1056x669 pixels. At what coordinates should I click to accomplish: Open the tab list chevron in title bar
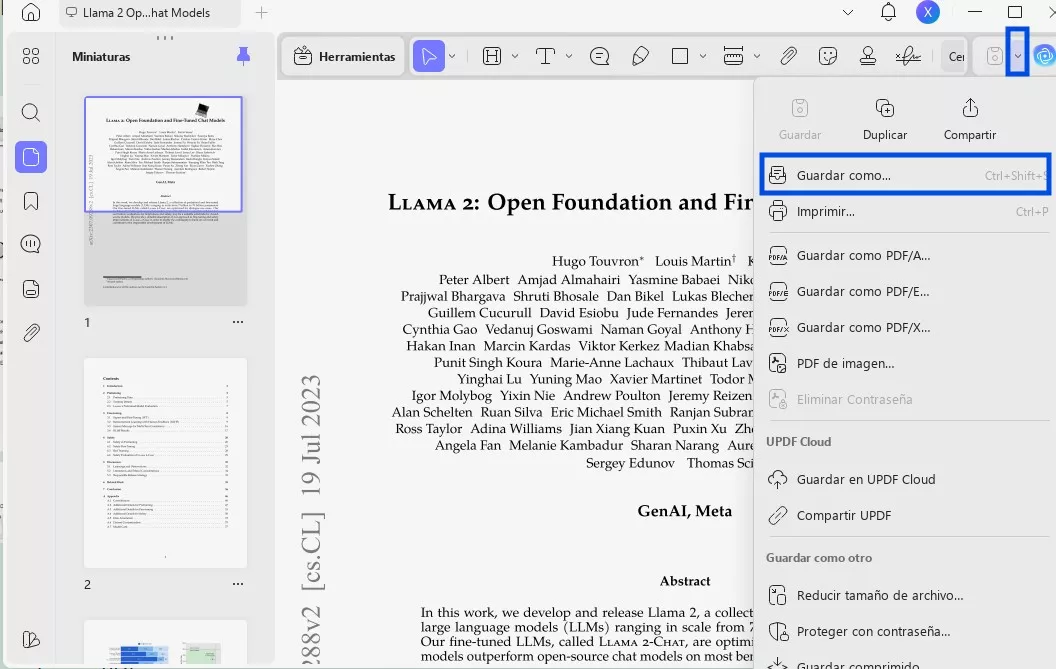(848, 13)
